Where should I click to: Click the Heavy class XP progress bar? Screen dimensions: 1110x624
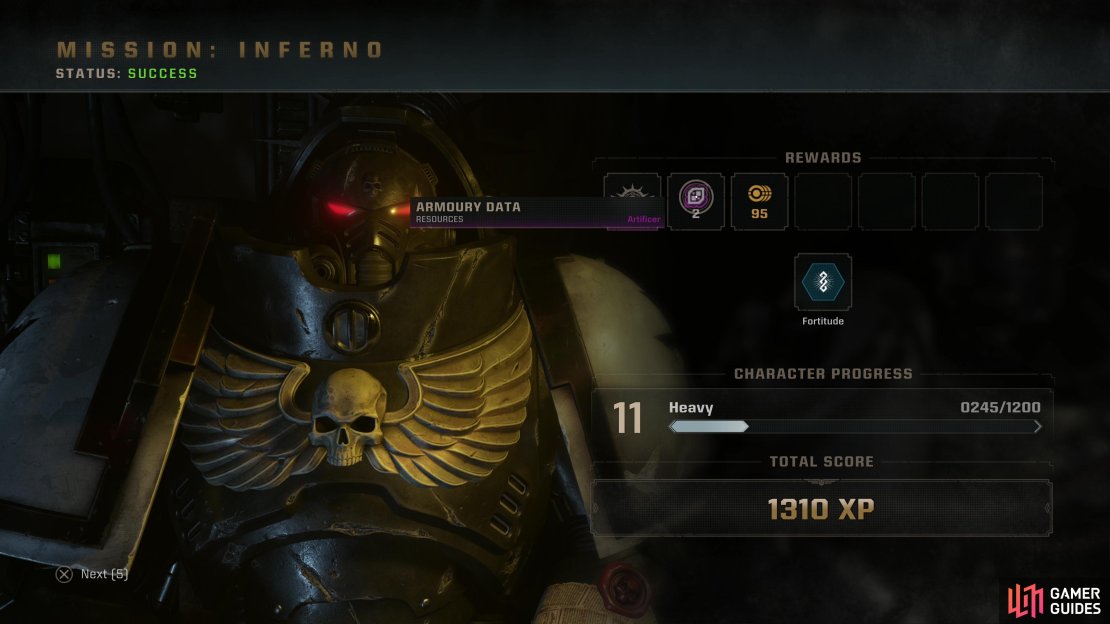pos(855,426)
